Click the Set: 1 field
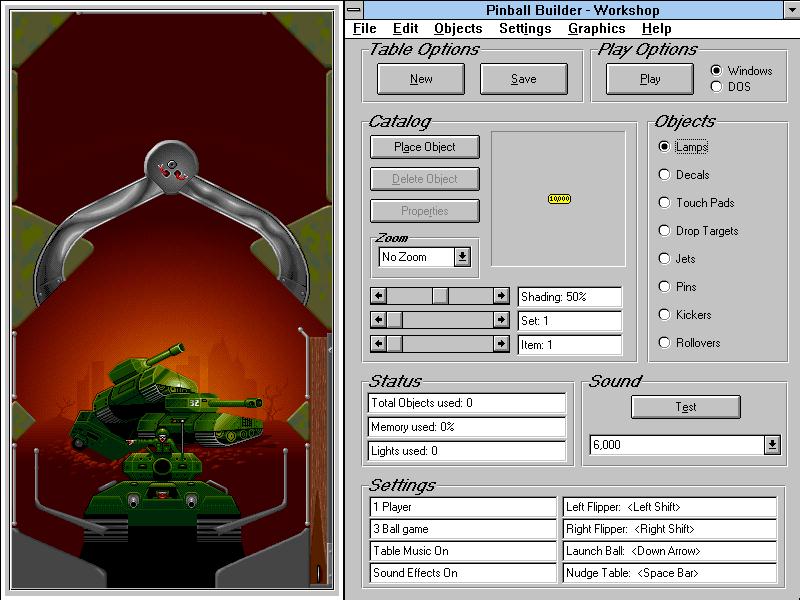The image size is (800, 600). point(570,321)
